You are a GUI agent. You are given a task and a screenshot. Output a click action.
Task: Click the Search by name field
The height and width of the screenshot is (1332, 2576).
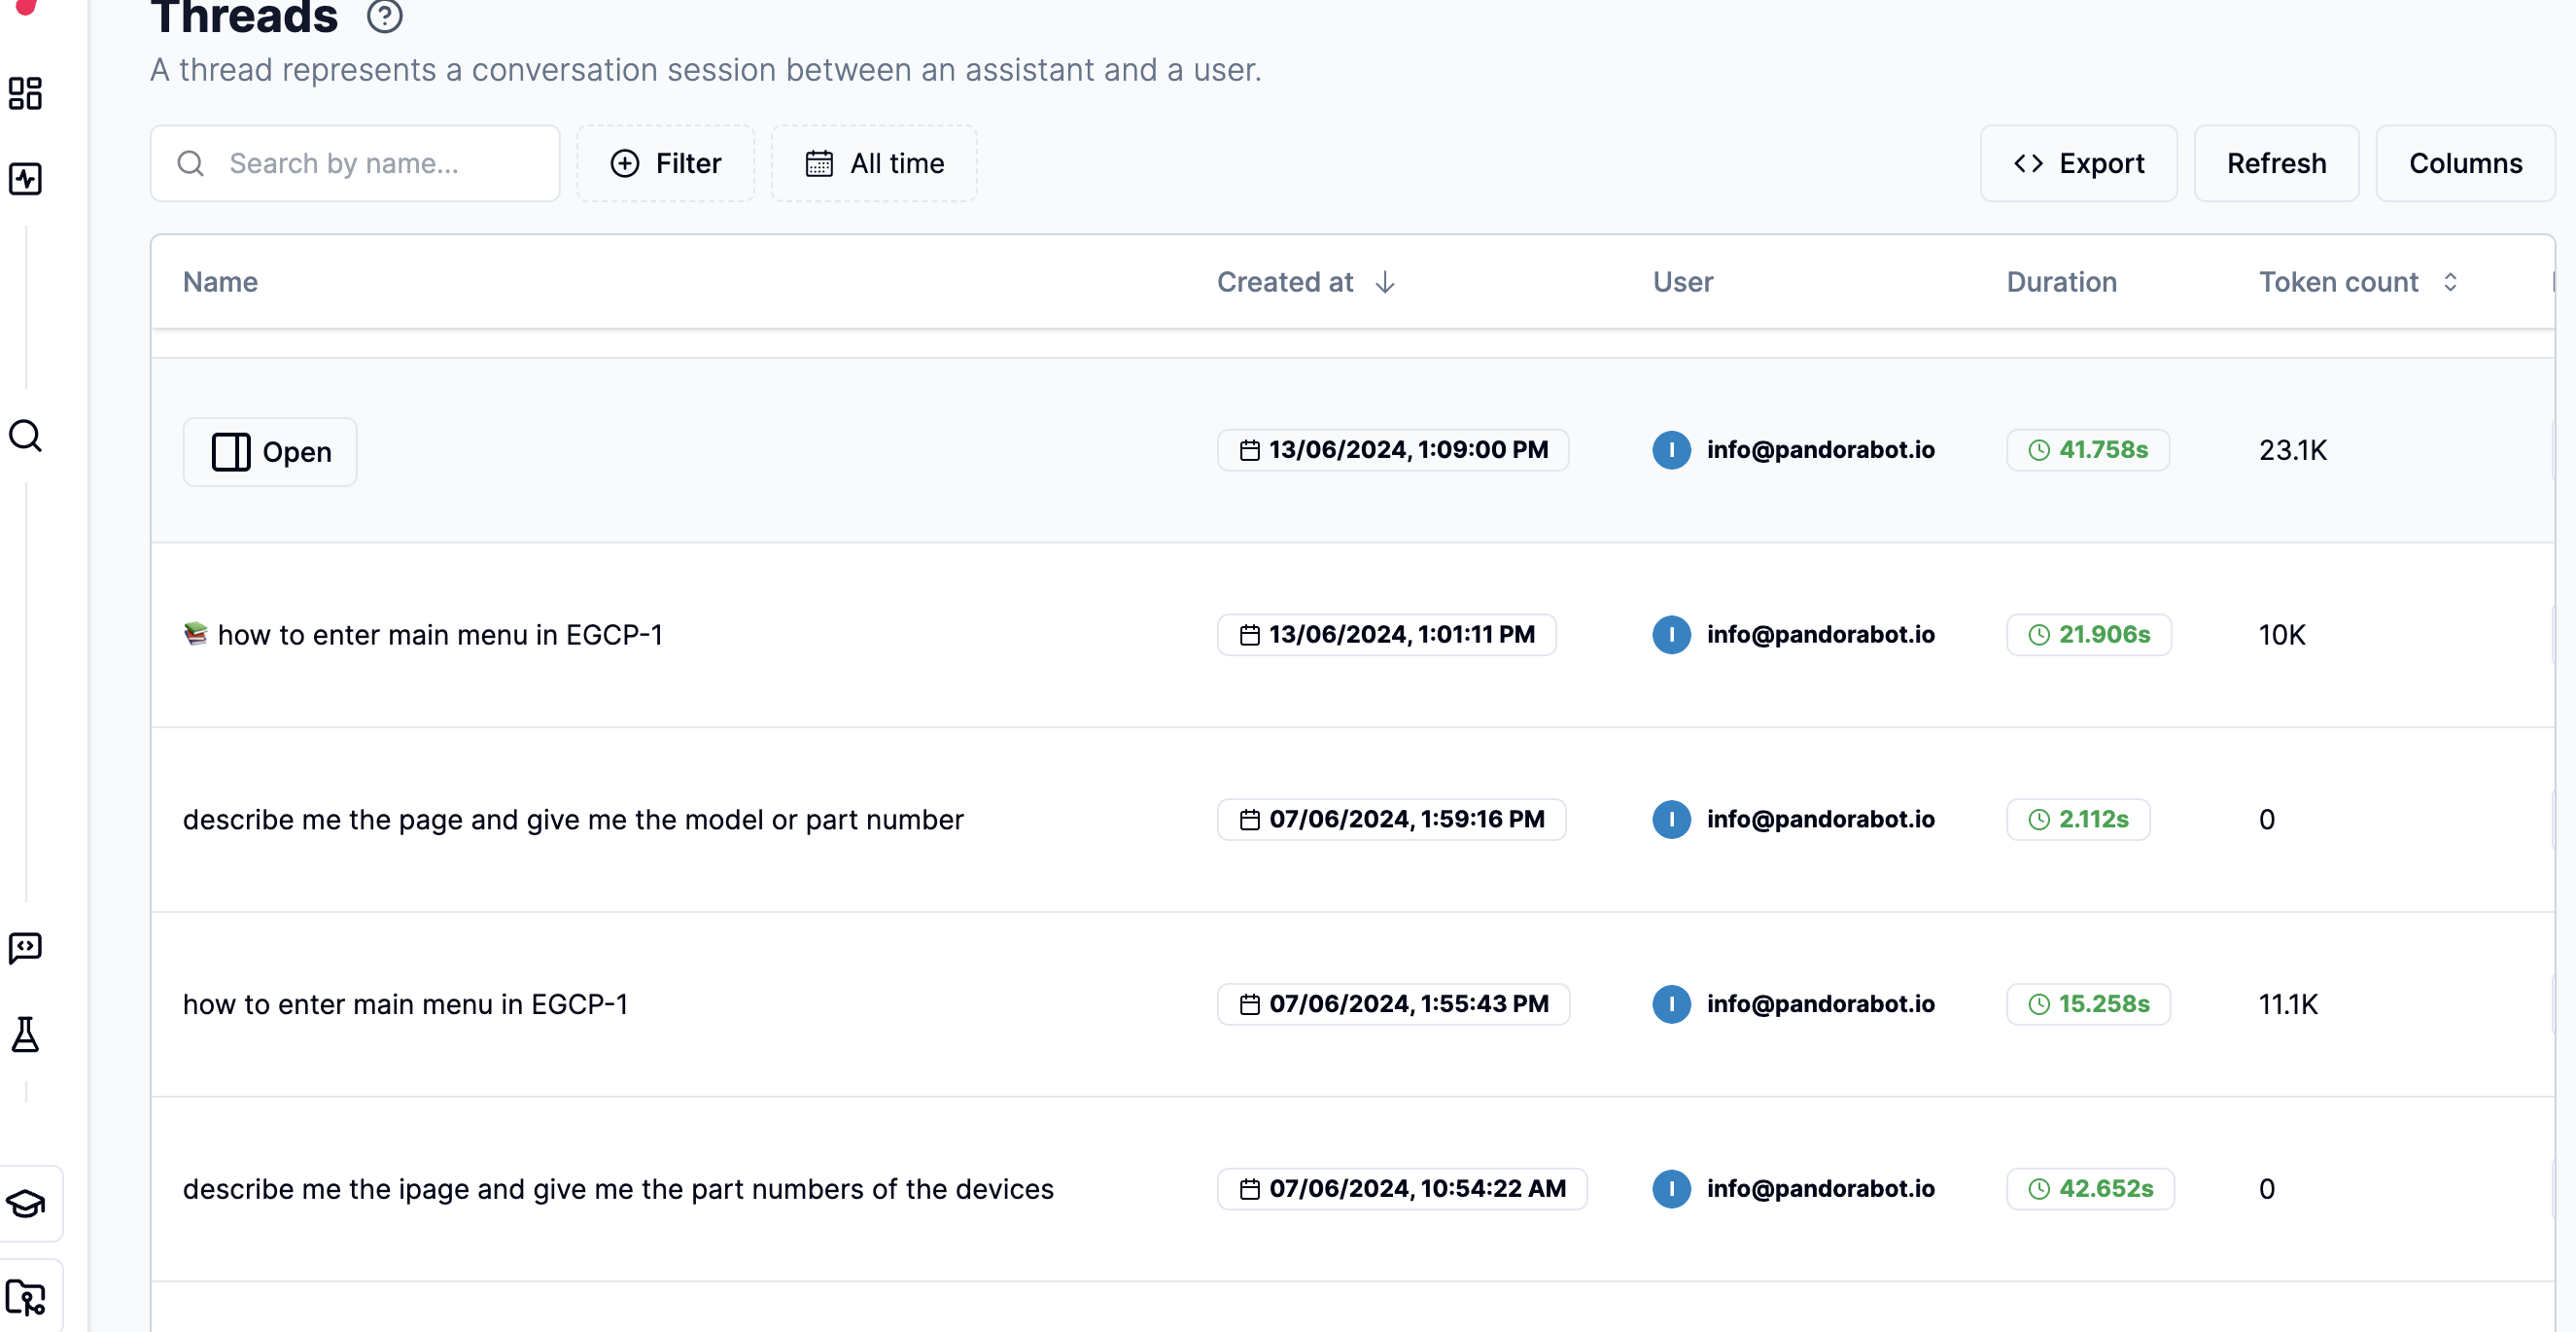pyautogui.click(x=354, y=163)
